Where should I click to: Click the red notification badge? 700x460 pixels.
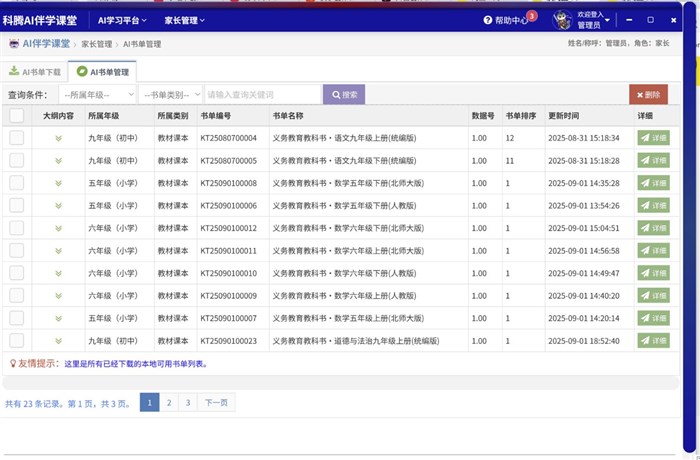click(x=531, y=15)
